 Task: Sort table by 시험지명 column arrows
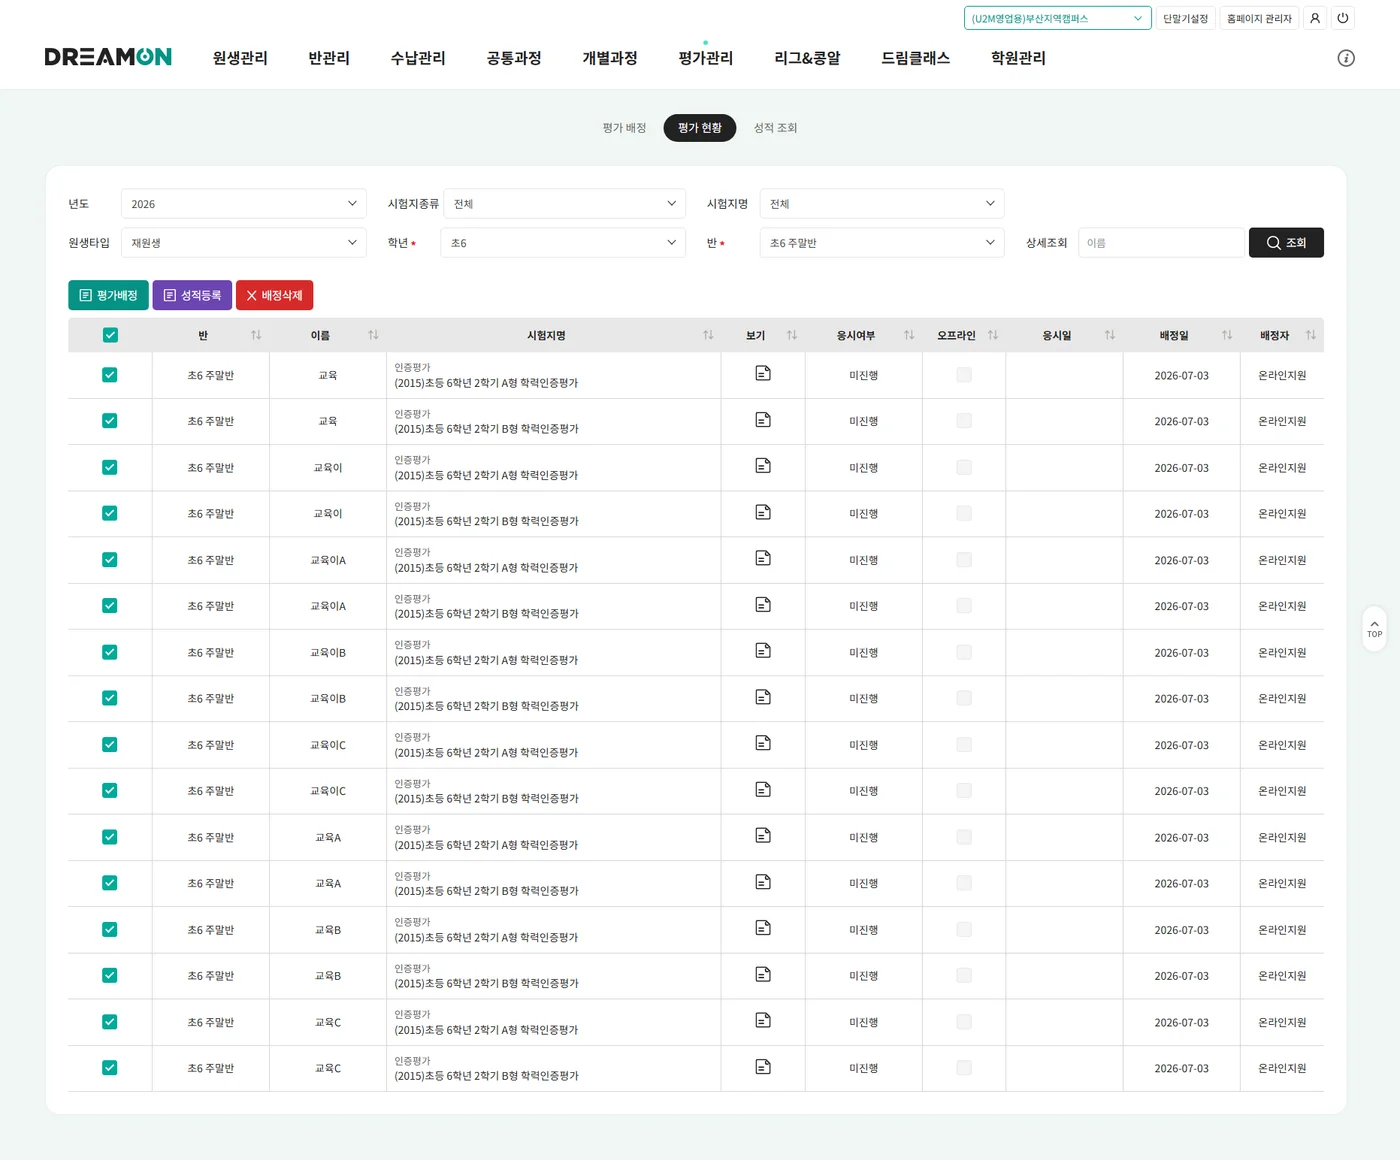[x=708, y=335]
